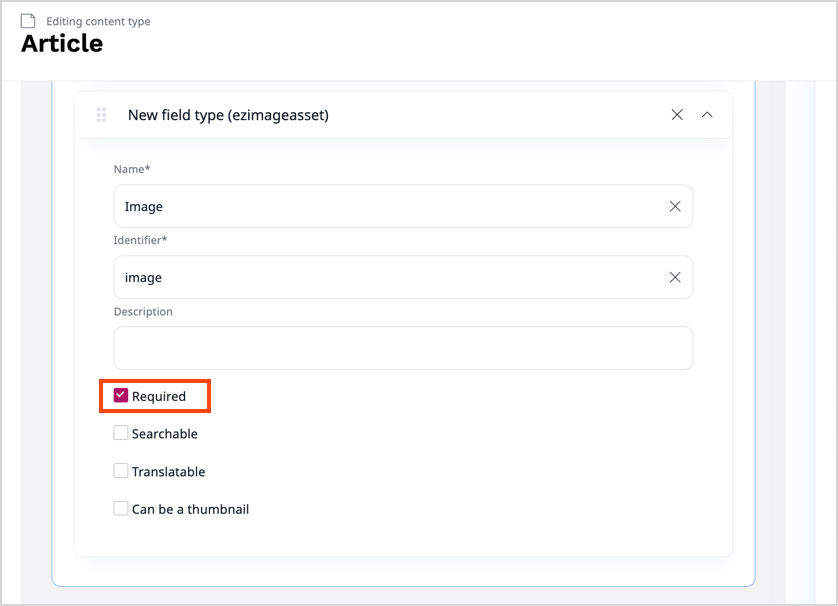Click the Article page title
The width and height of the screenshot is (838, 606).
click(x=62, y=44)
